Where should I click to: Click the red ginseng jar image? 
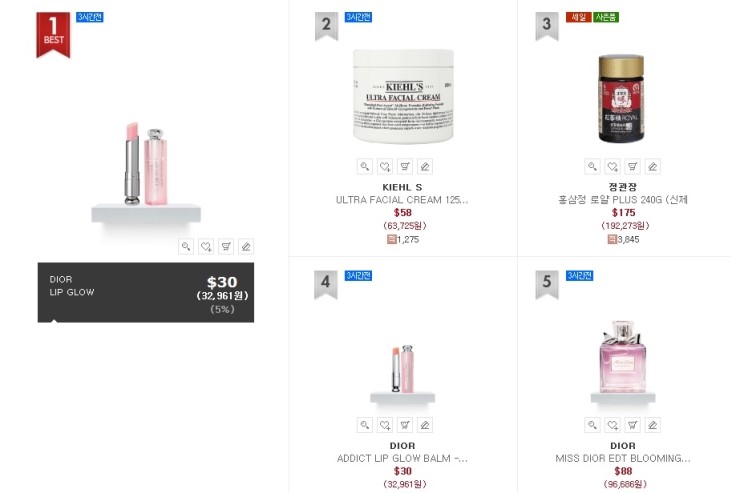tap(621, 99)
